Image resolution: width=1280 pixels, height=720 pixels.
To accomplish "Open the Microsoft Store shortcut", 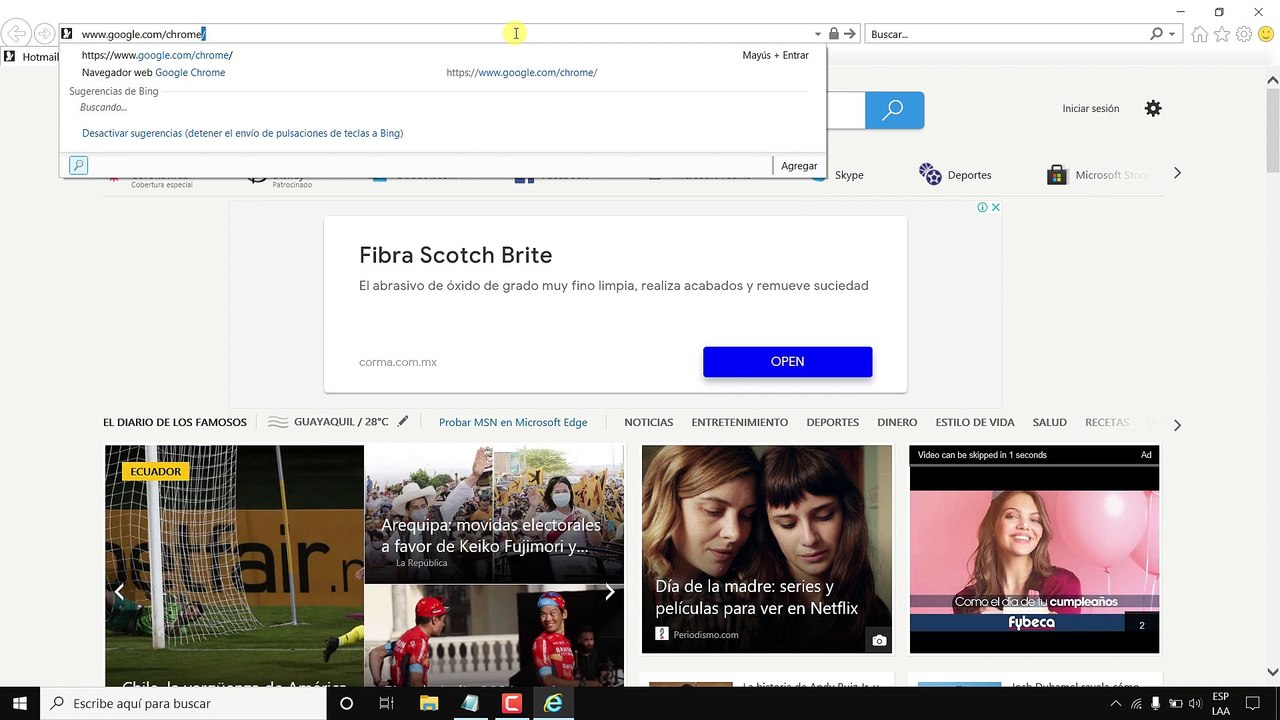I will click(1097, 175).
